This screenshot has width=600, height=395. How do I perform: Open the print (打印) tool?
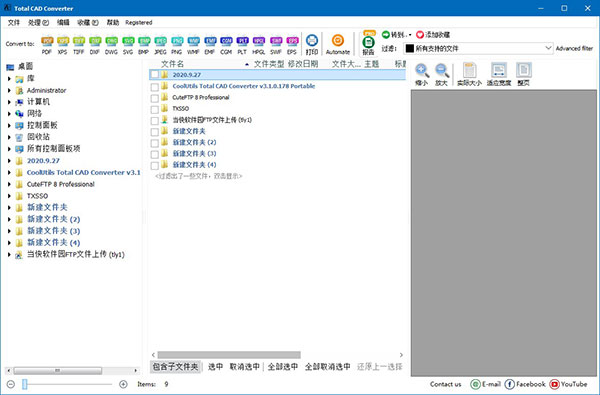[312, 44]
